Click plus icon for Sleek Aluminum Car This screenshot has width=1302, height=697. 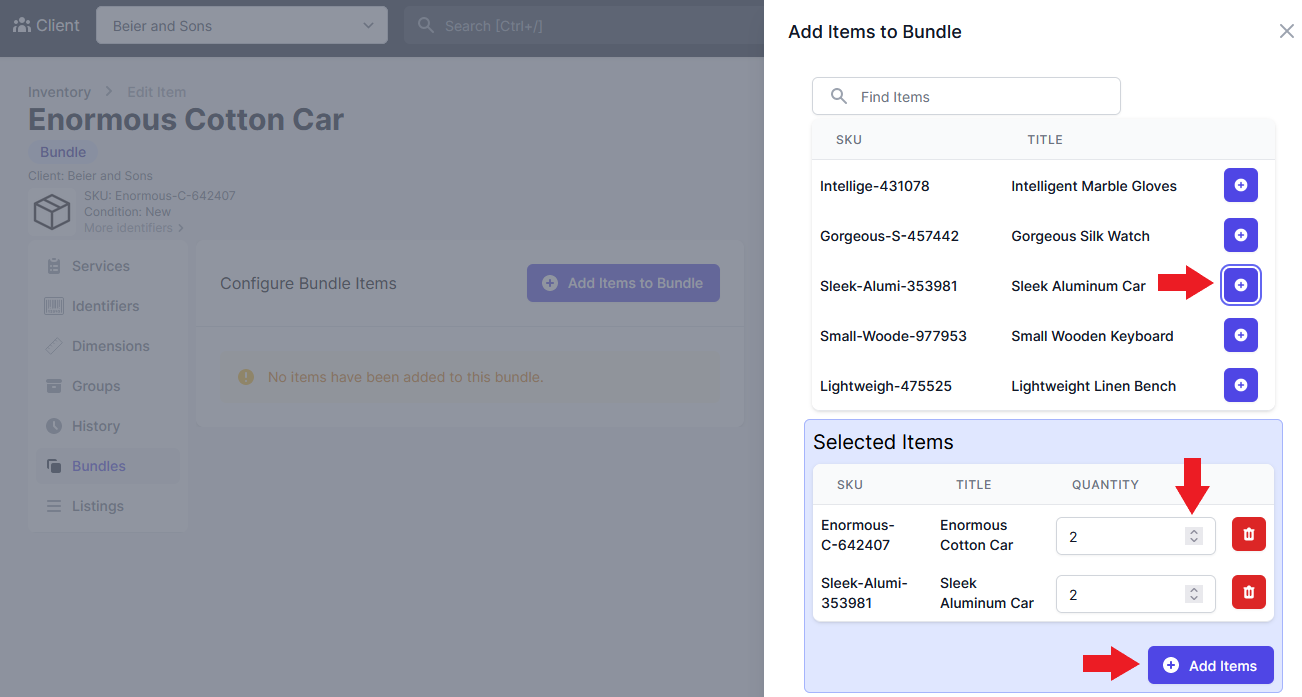coord(1240,285)
